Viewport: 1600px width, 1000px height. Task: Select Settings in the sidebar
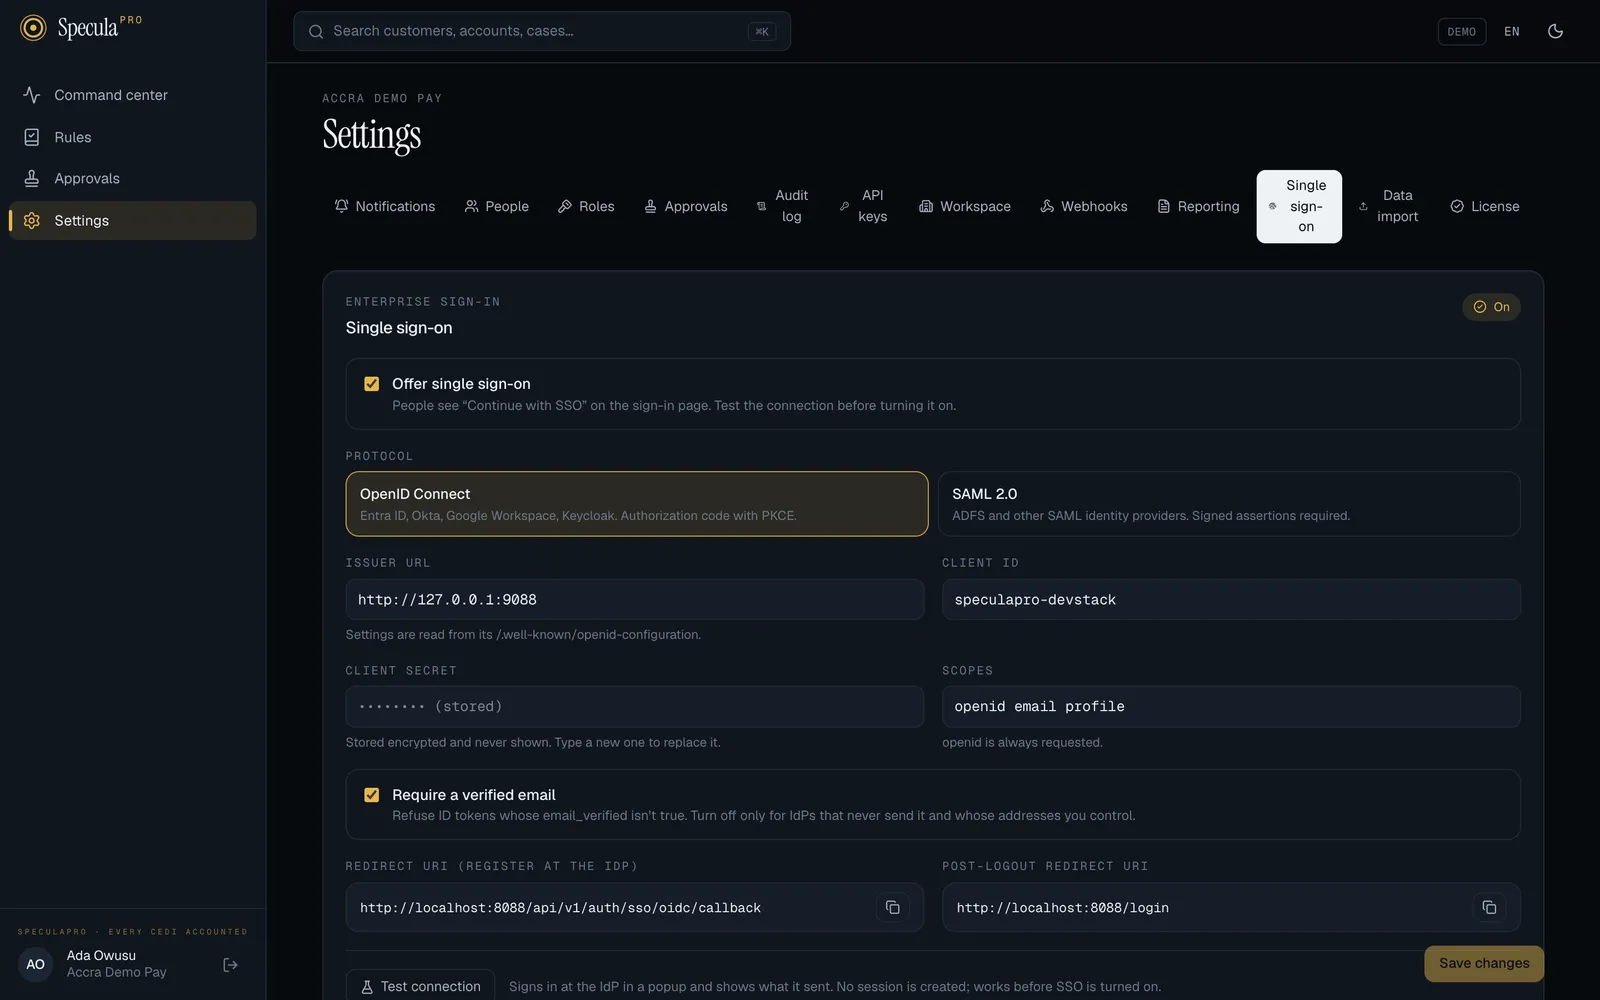pyautogui.click(x=132, y=220)
